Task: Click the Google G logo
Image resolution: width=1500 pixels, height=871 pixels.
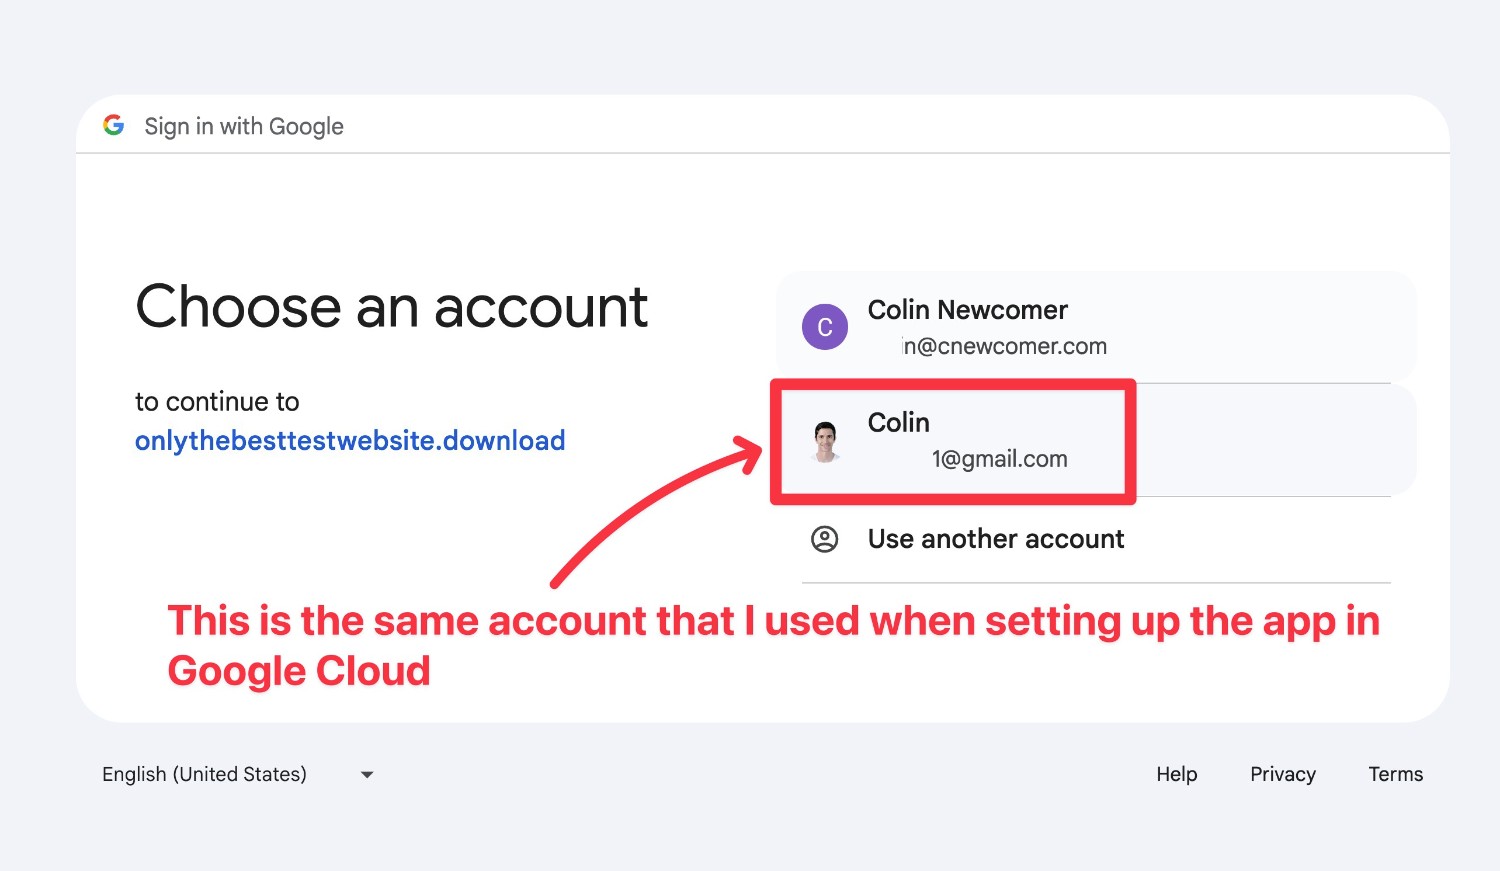Action: 114,125
